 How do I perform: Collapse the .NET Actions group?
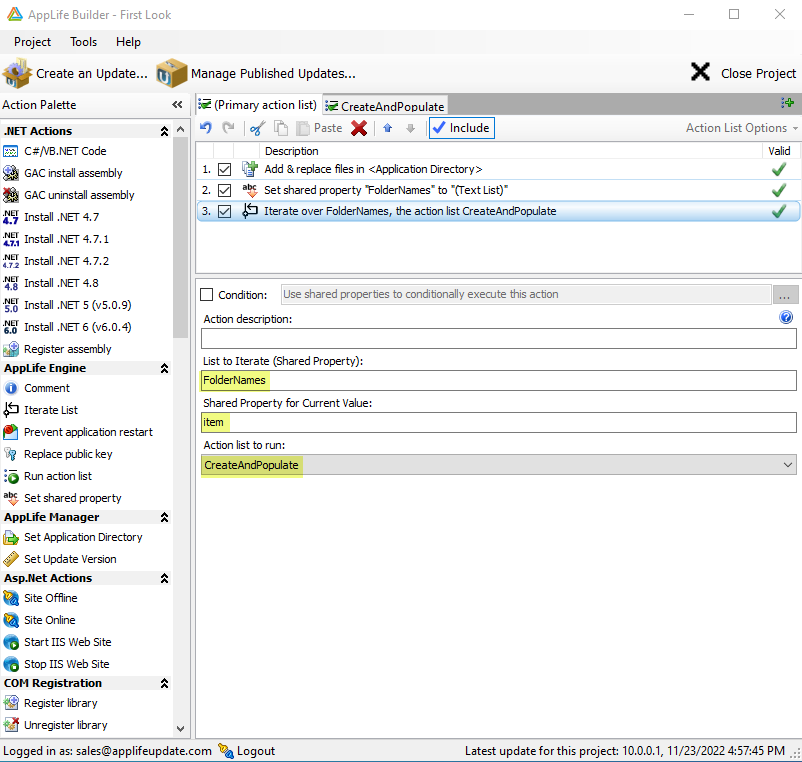(x=164, y=131)
